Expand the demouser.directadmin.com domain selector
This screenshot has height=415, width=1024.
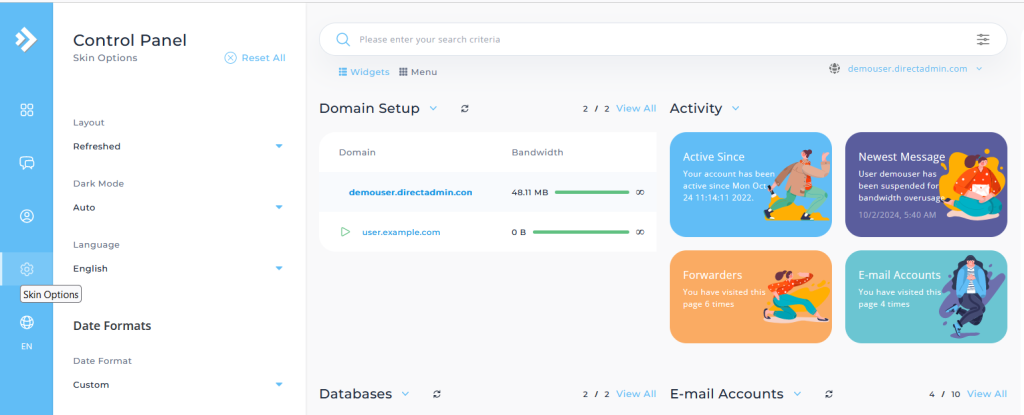(906, 69)
